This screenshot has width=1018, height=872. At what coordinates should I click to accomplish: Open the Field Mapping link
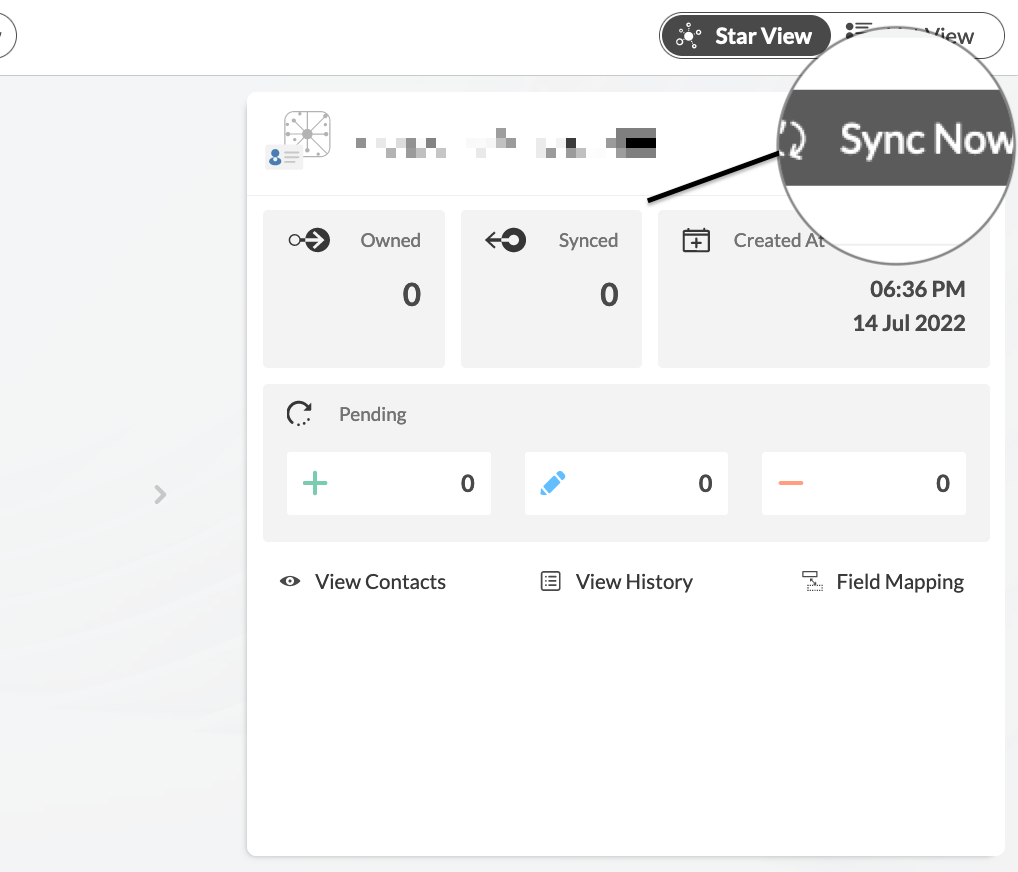click(x=900, y=582)
